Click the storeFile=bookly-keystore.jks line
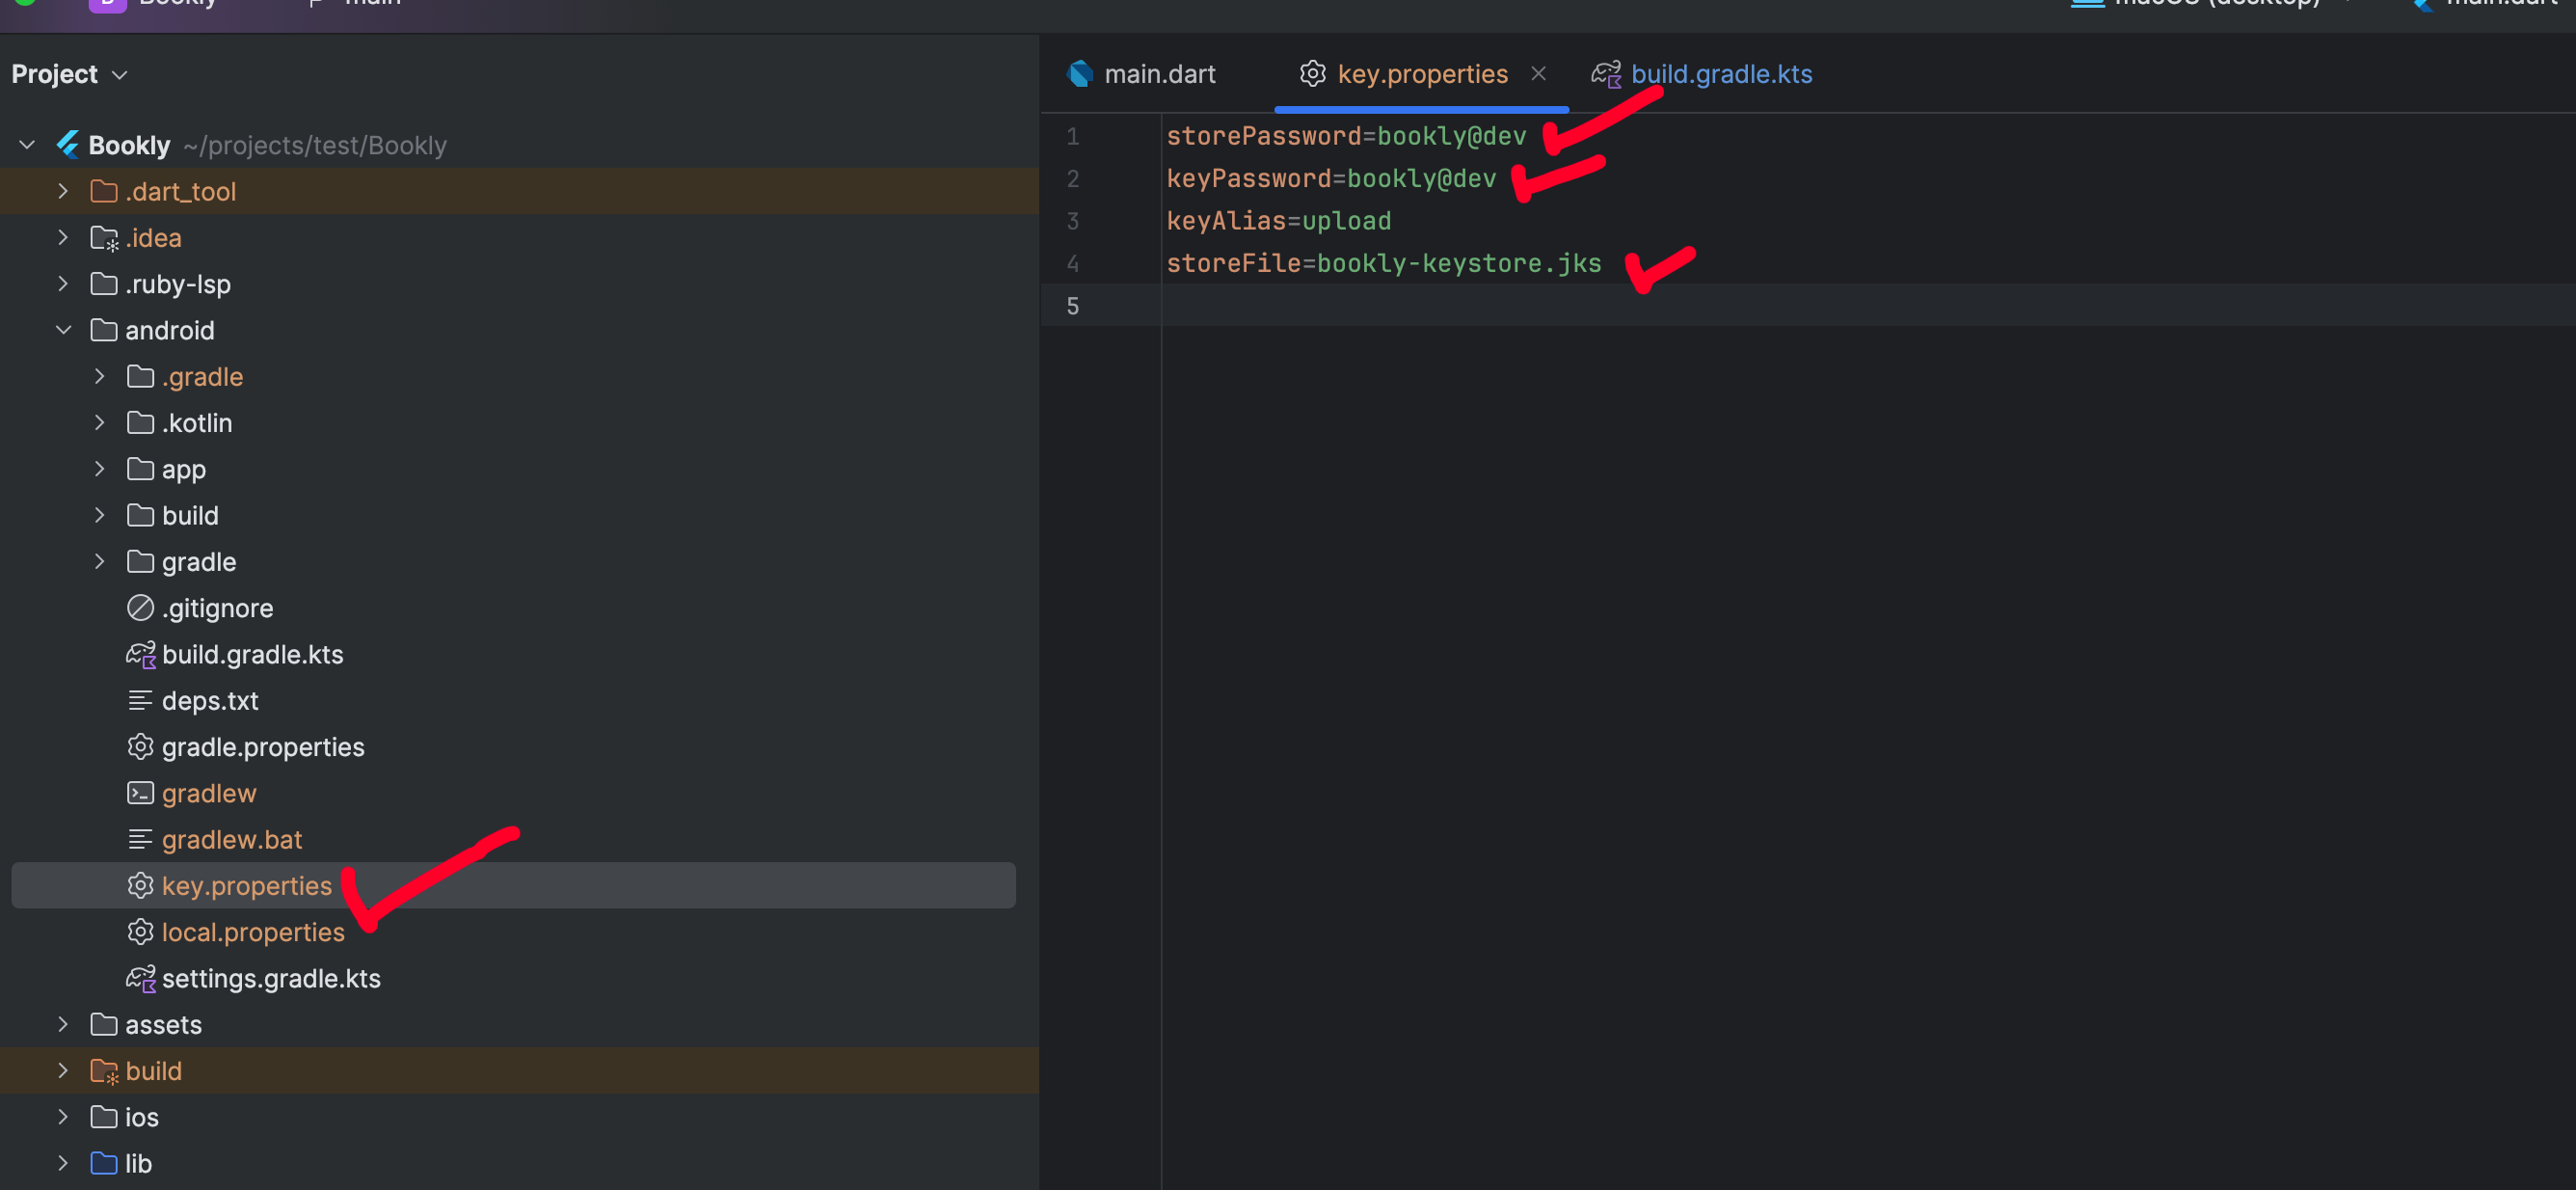 [1383, 263]
